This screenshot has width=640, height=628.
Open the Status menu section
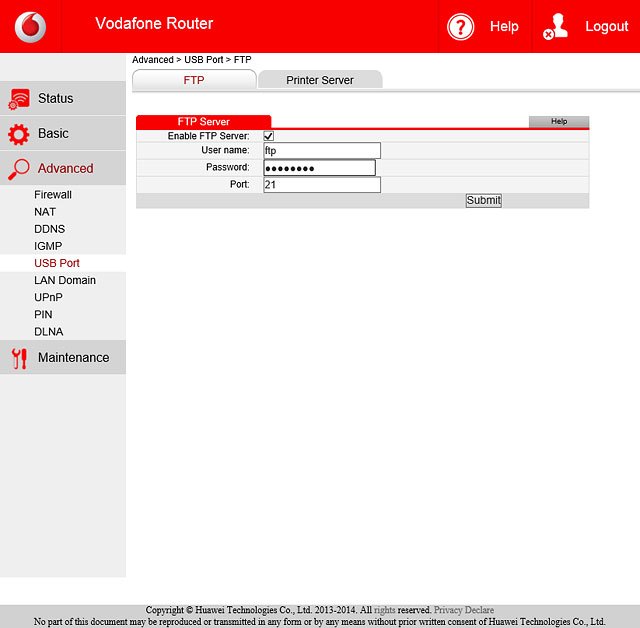point(63,98)
